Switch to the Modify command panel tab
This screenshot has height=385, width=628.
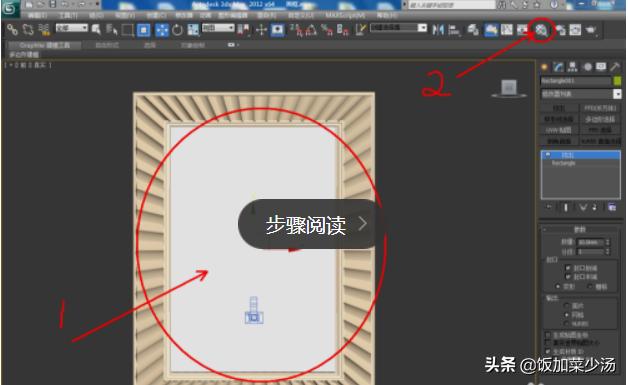pos(558,67)
